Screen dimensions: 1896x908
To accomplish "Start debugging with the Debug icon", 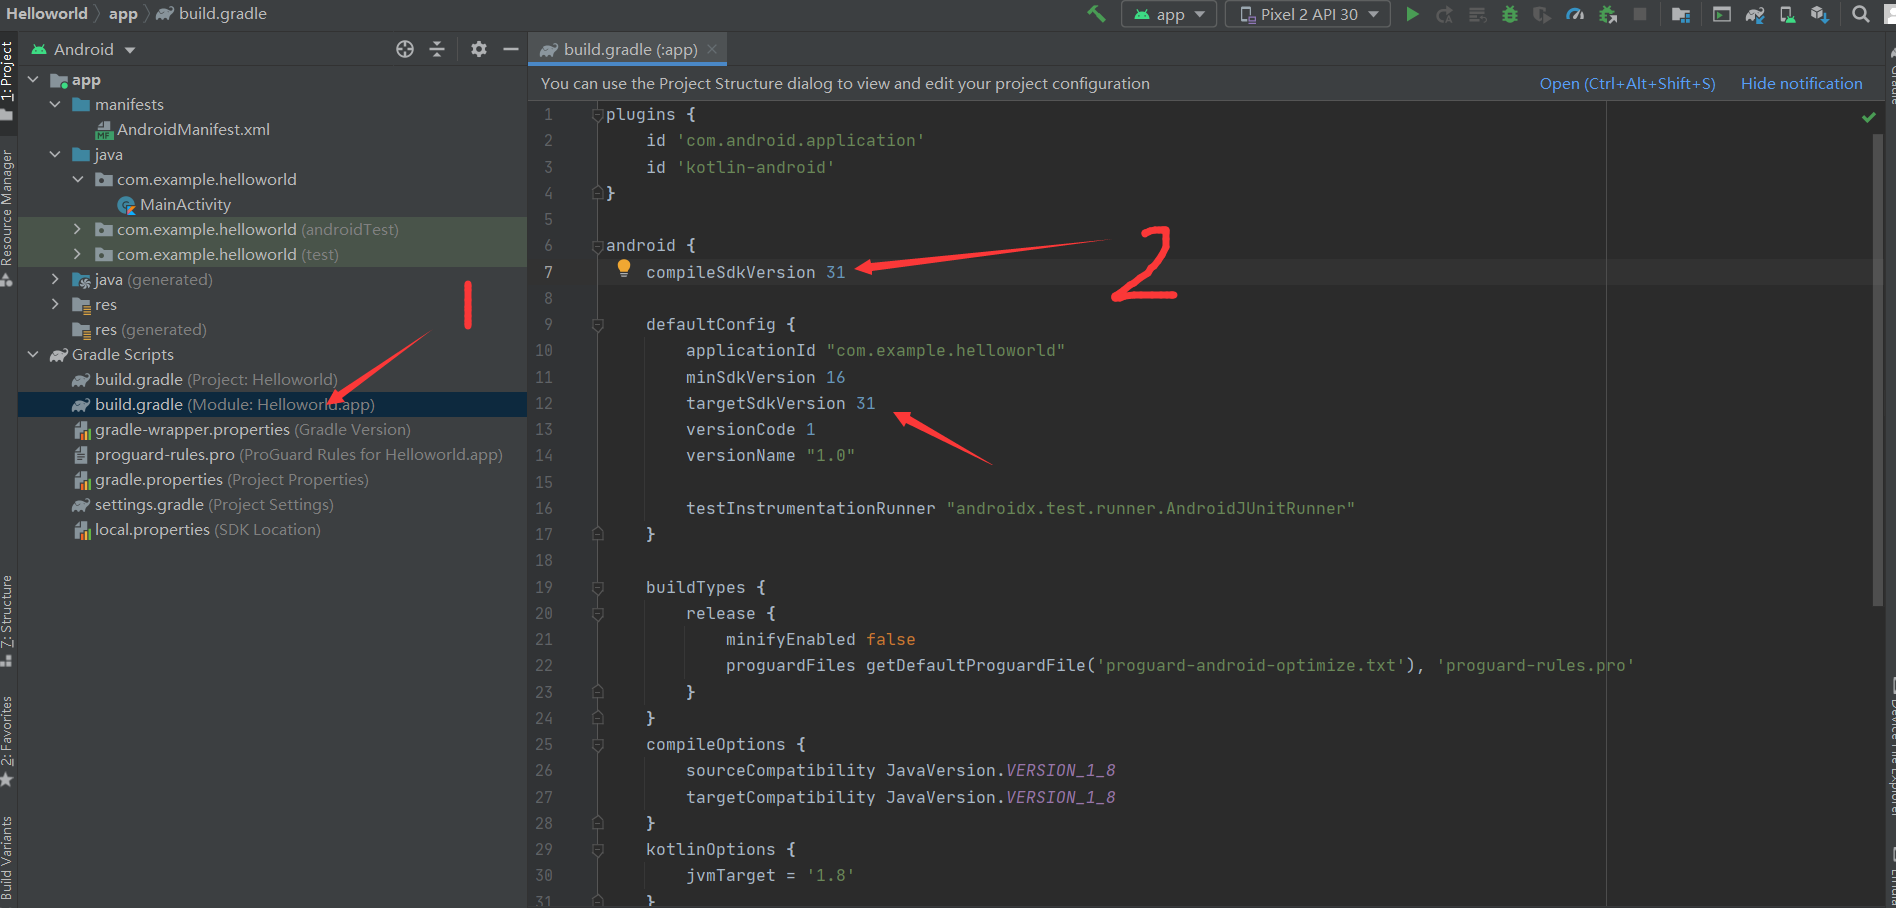I will click(1510, 14).
